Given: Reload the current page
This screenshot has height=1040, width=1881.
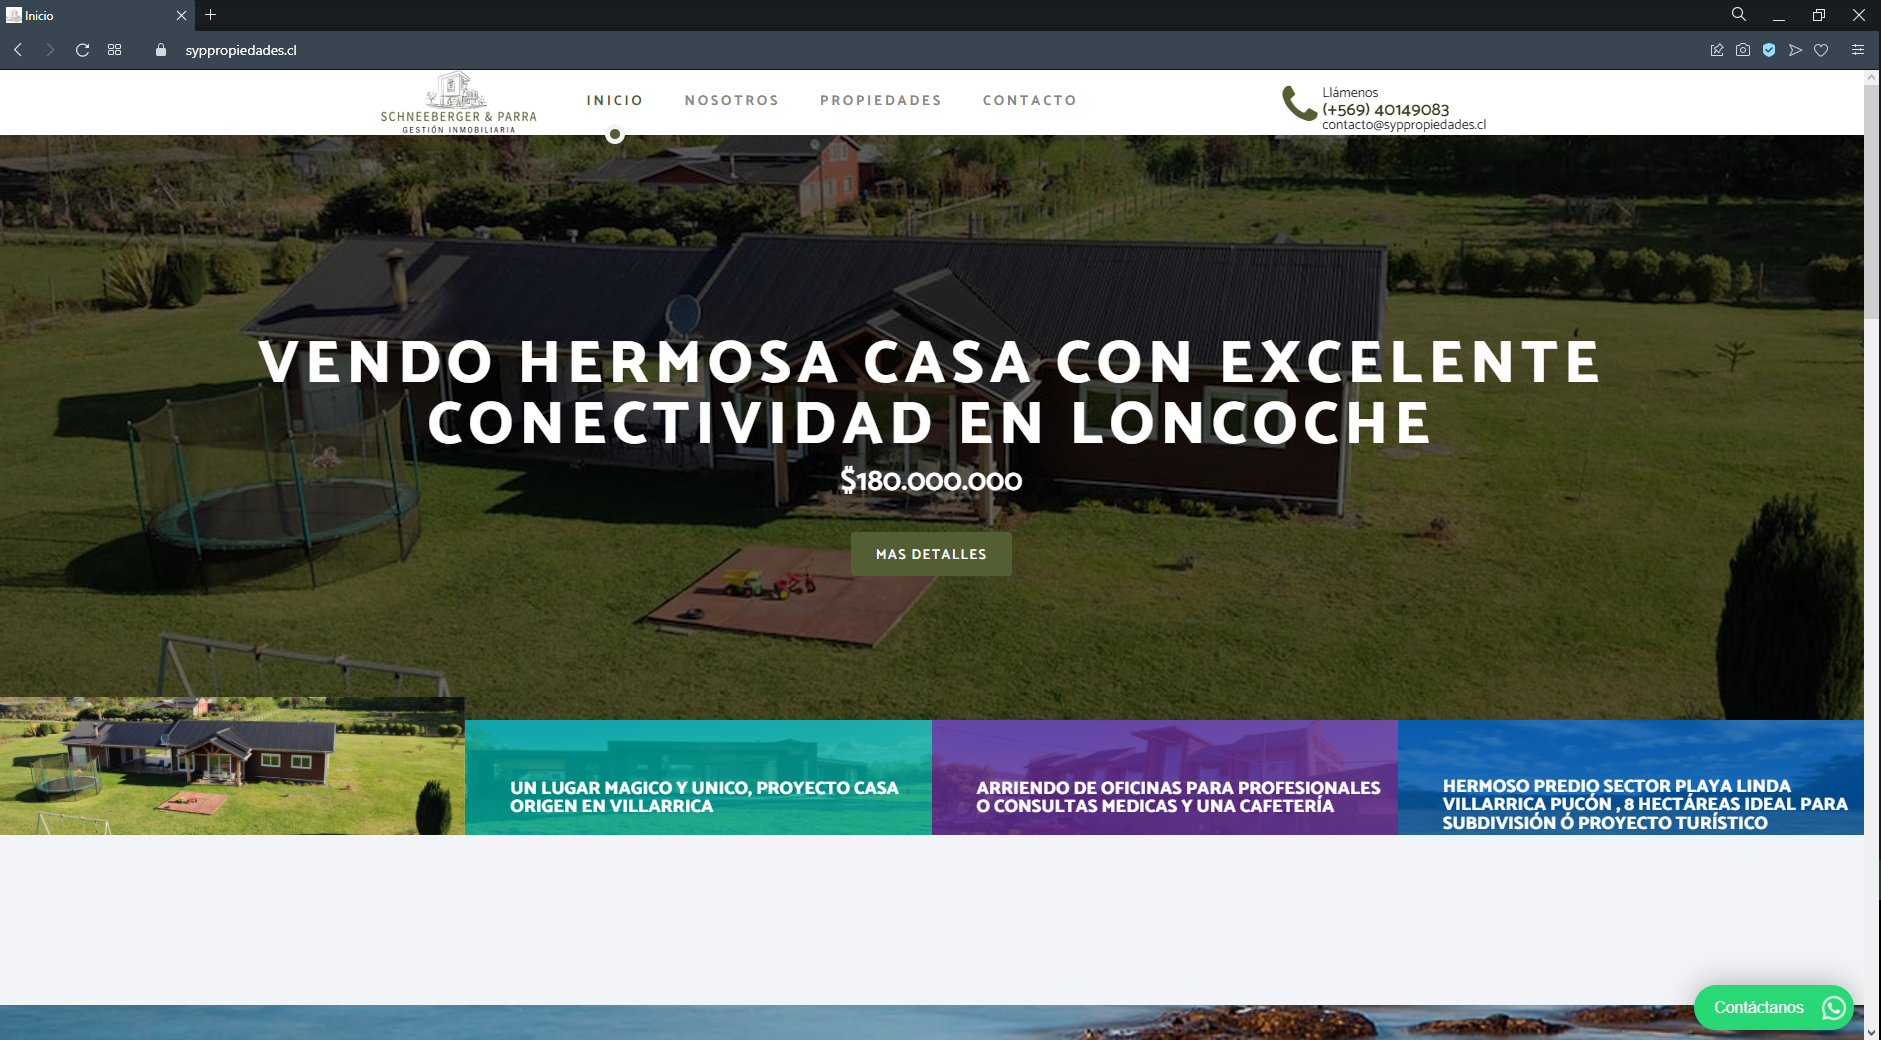Looking at the screenshot, I should pos(83,50).
